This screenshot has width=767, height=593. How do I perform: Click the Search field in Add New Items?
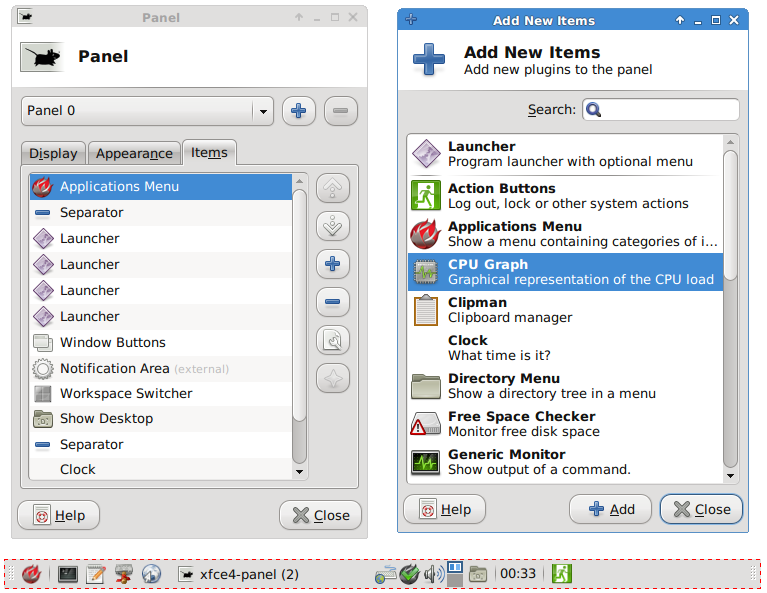[x=660, y=109]
